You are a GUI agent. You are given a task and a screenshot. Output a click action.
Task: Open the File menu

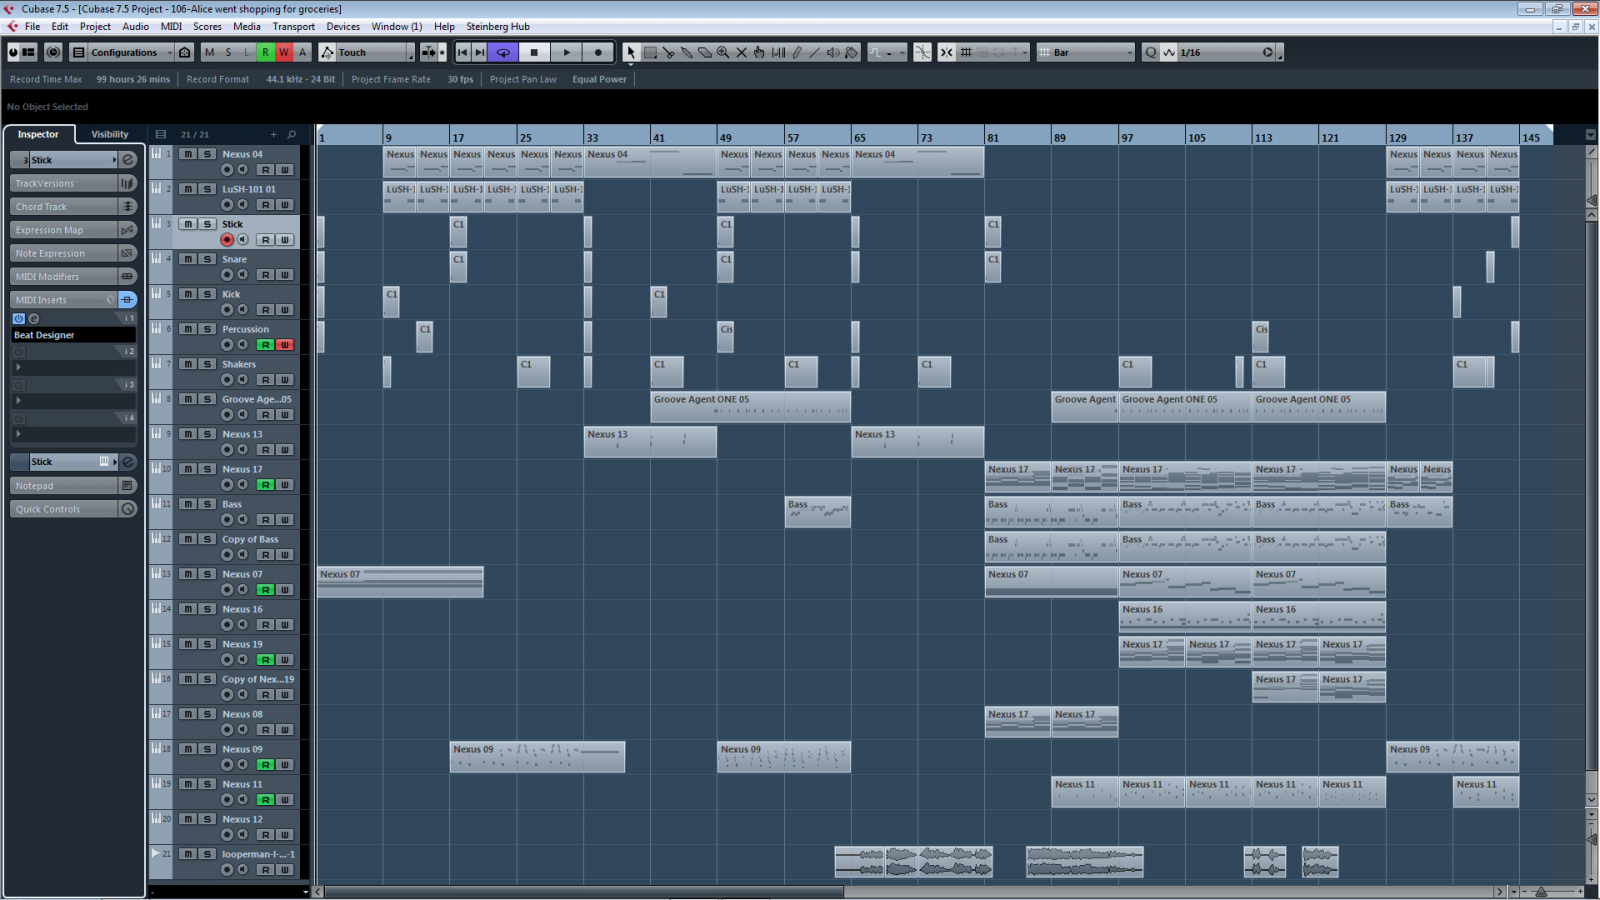(32, 26)
